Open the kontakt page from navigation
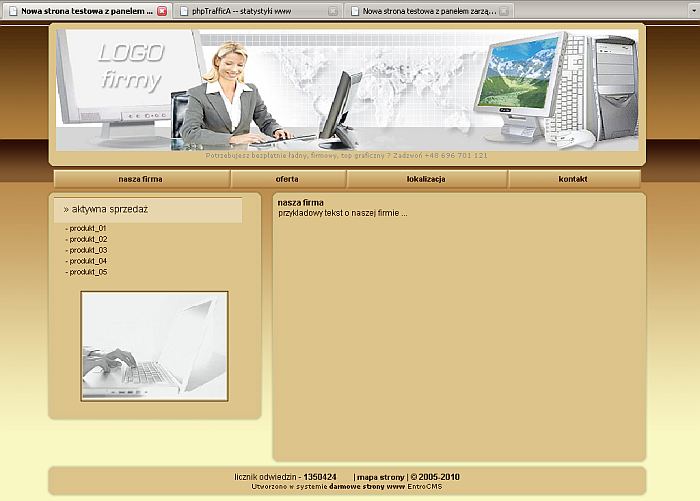This screenshot has width=700, height=501. click(x=573, y=179)
